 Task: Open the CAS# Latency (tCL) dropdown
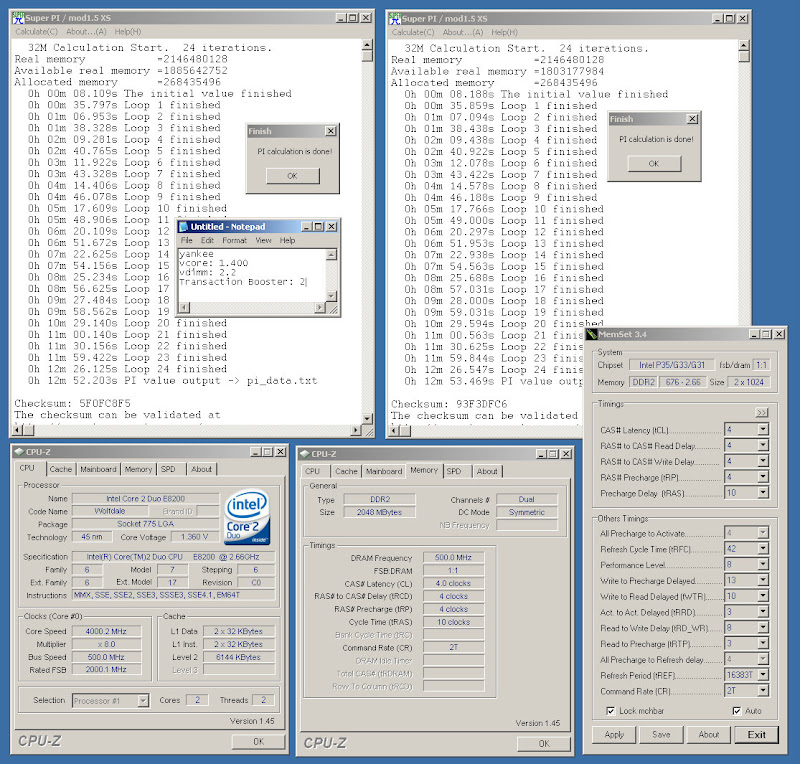(762, 429)
